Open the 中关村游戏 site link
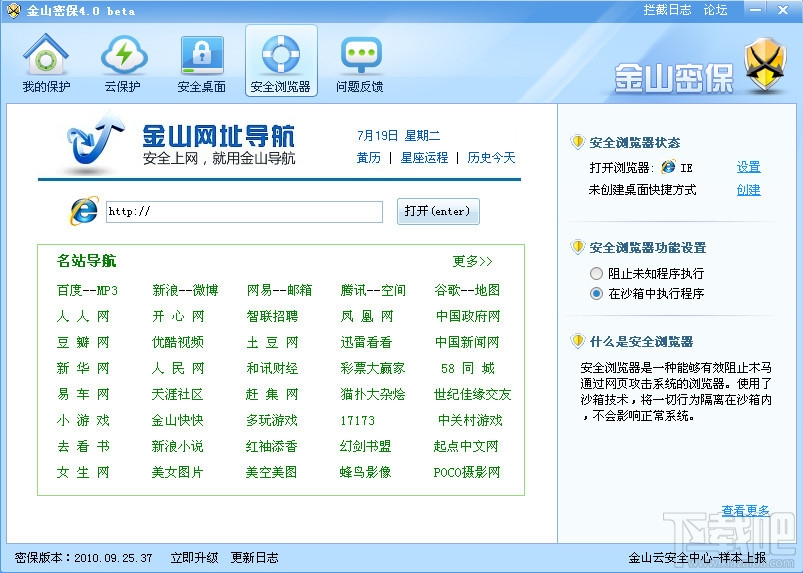The image size is (803, 573). pos(470,420)
